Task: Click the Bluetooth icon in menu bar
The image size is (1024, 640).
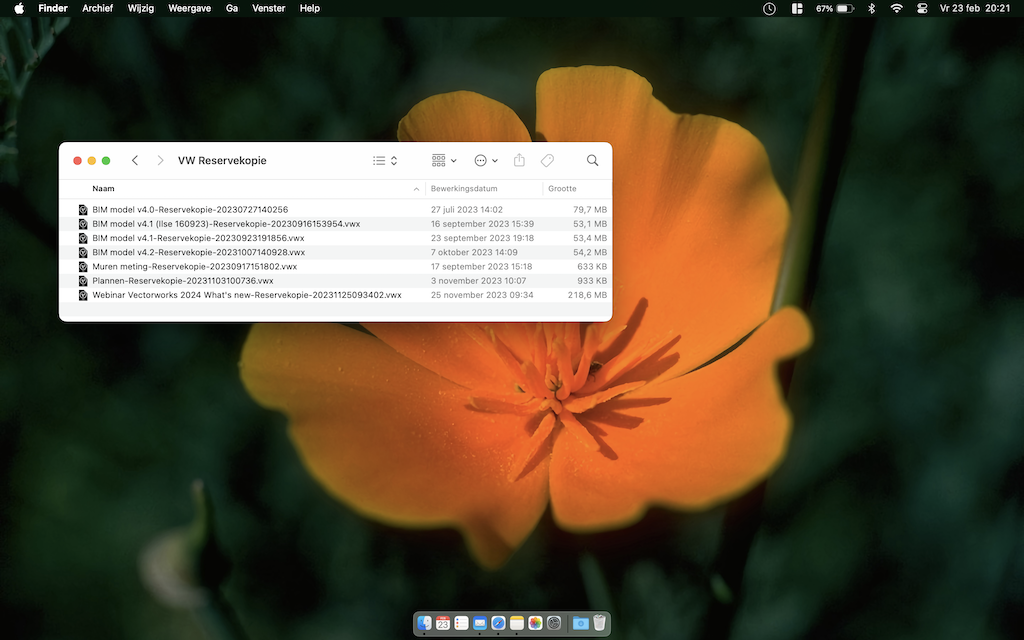Action: [871, 8]
